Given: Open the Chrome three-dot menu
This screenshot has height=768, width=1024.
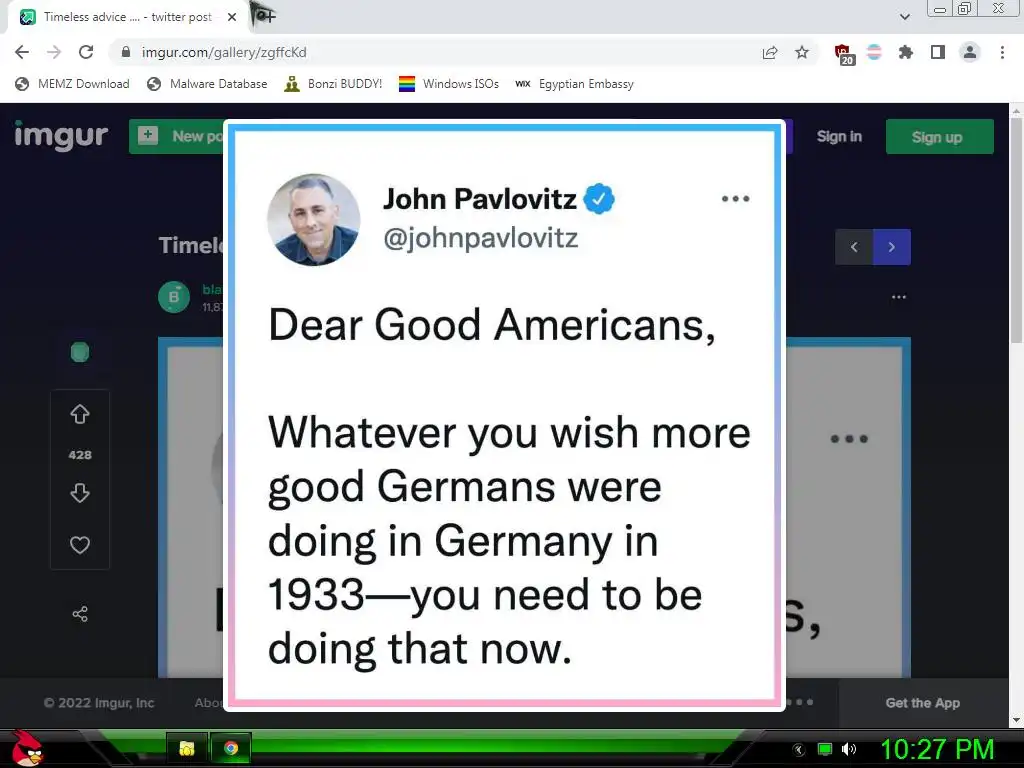Looking at the screenshot, I should [x=1002, y=52].
